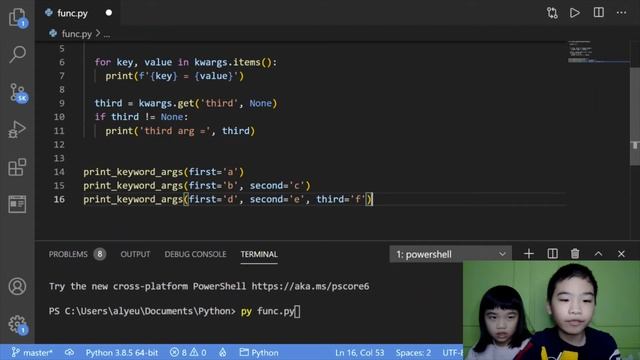Viewport: 640px width, 360px height.
Task: Maximize the panel with up chevron
Action: tap(598, 254)
